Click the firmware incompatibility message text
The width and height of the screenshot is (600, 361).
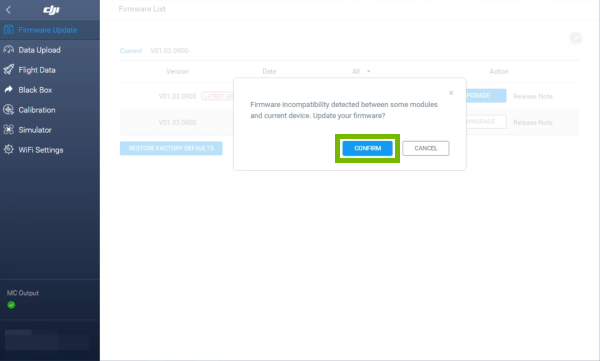[x=344, y=110]
